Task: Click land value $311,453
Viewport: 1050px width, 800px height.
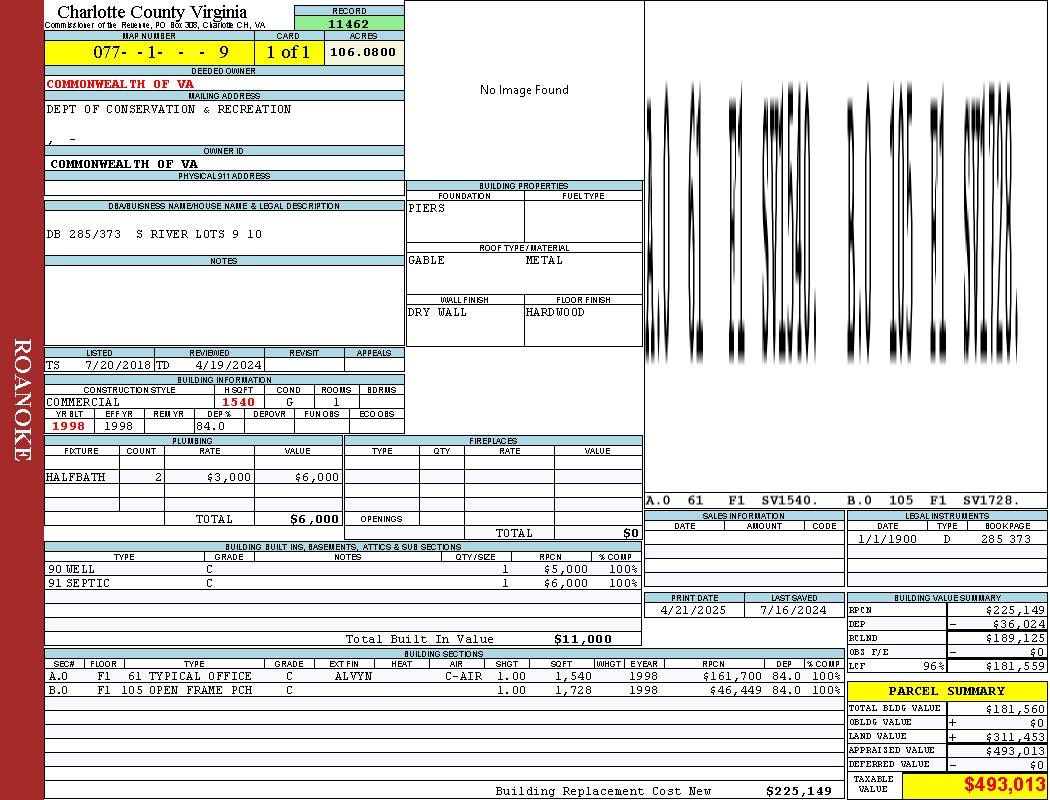Action: coord(1015,737)
